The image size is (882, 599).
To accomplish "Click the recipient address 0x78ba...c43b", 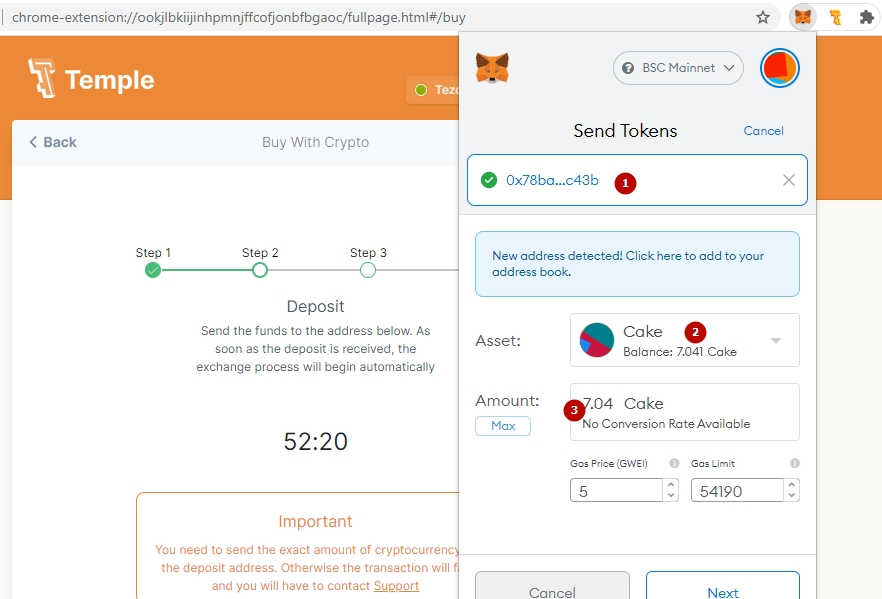I will click(x=552, y=180).
